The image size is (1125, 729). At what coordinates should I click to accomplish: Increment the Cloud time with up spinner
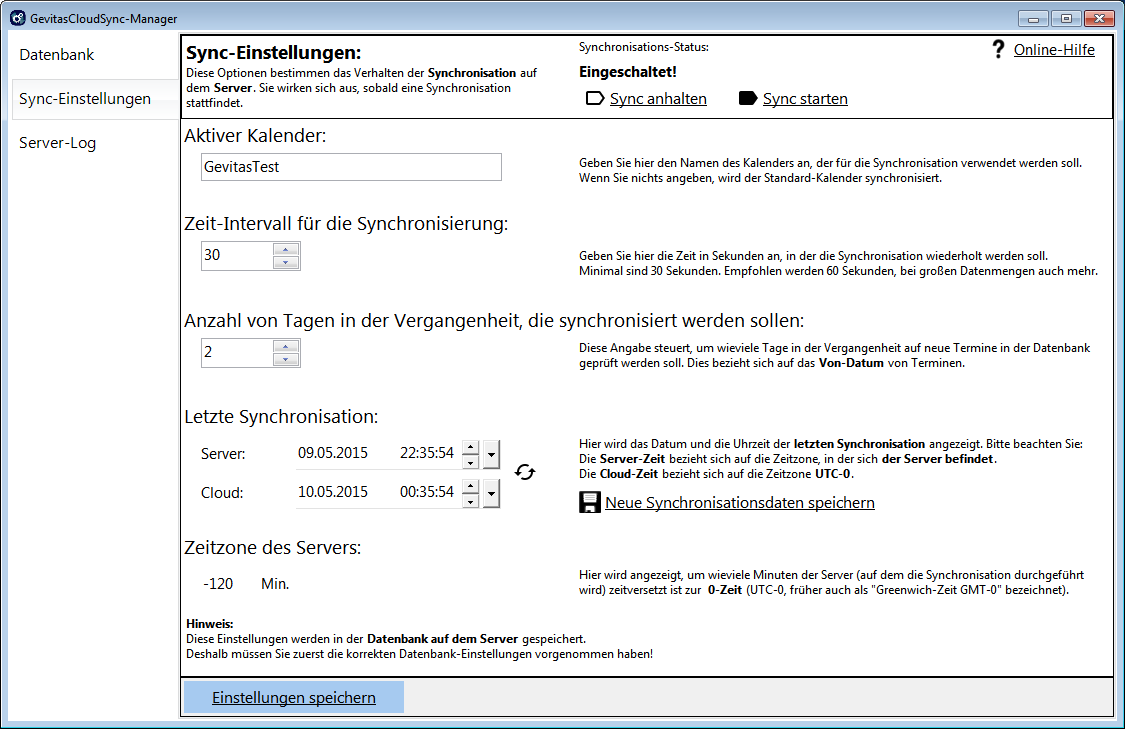(x=470, y=486)
